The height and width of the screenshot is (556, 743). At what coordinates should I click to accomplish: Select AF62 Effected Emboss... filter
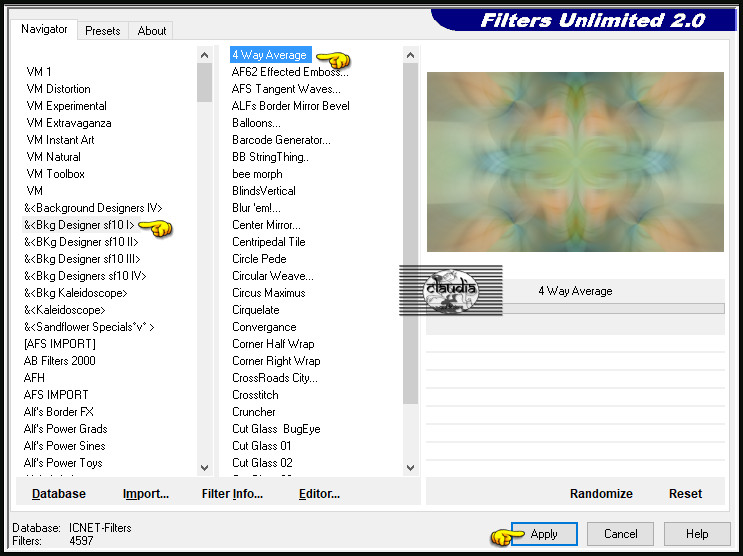290,72
